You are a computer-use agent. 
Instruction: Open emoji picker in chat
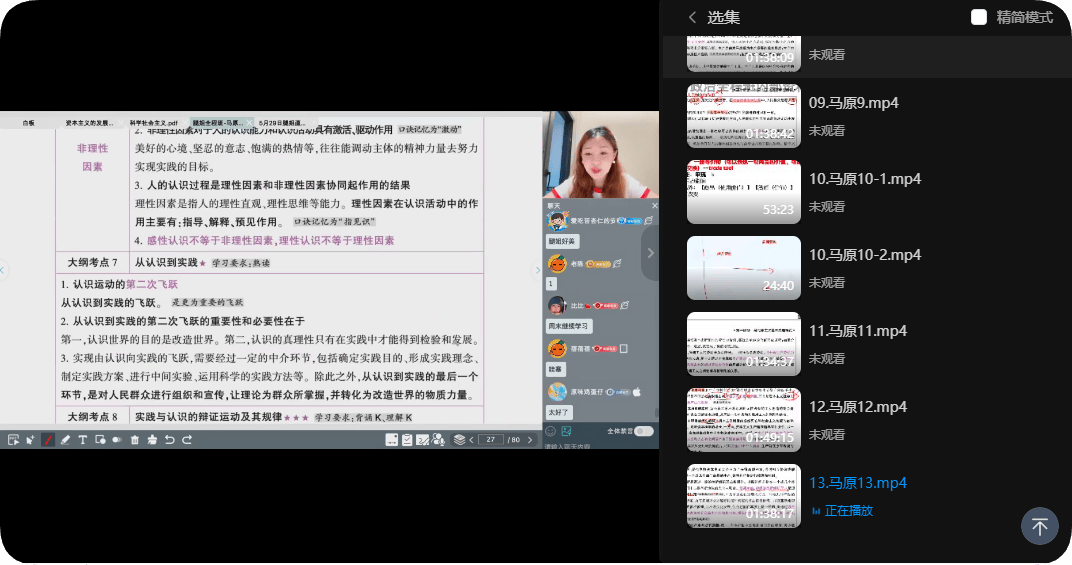coord(550,431)
